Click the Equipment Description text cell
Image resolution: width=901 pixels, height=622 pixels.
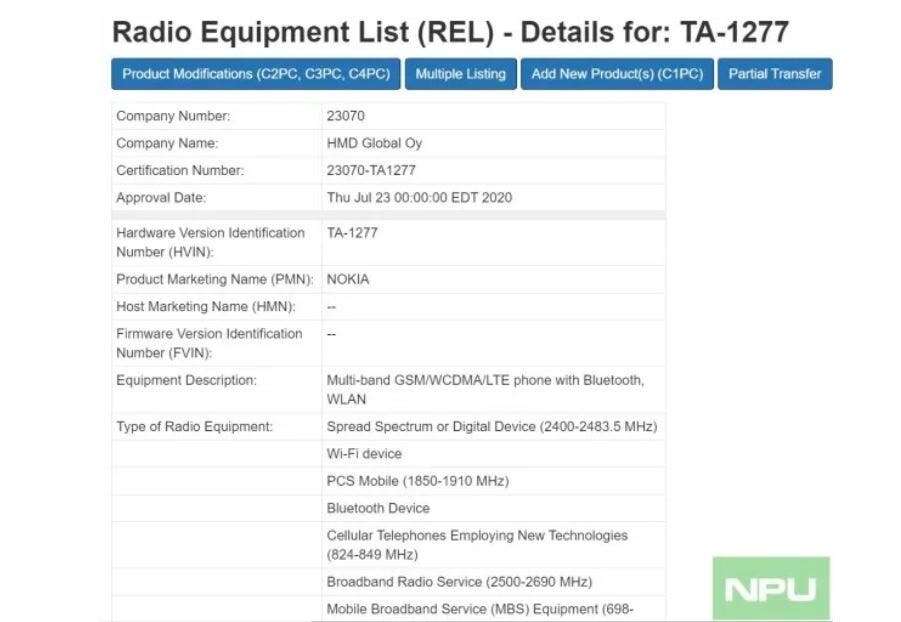click(485, 389)
